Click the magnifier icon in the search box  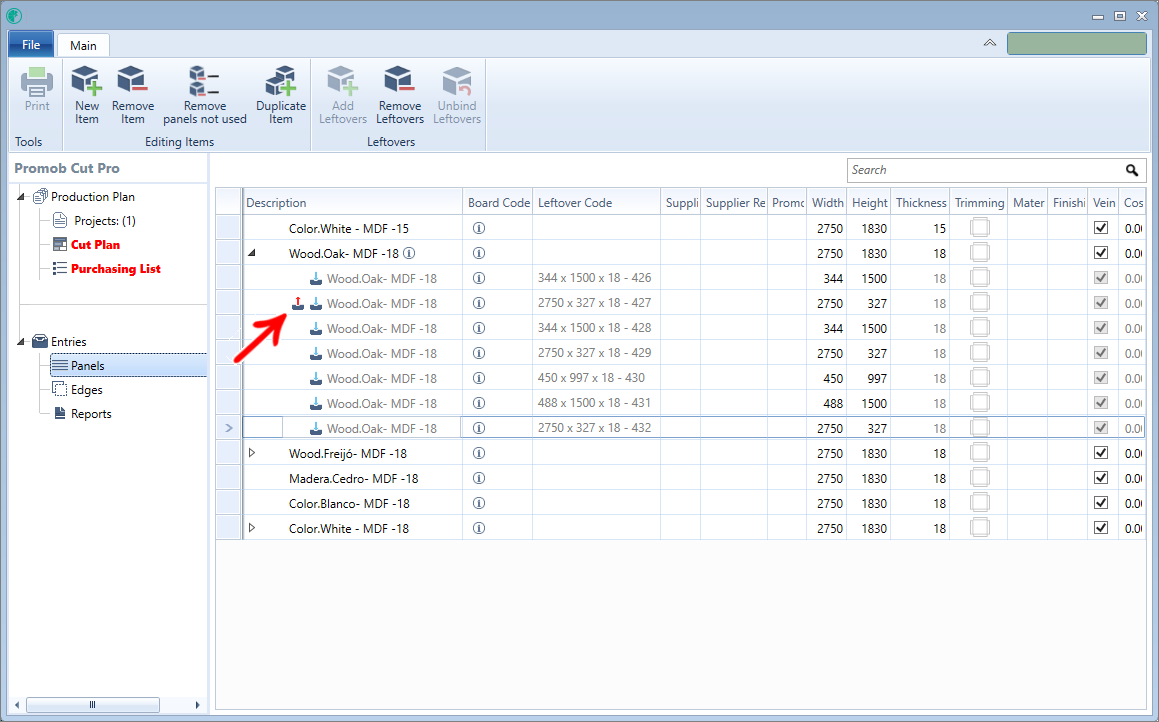tap(1132, 170)
